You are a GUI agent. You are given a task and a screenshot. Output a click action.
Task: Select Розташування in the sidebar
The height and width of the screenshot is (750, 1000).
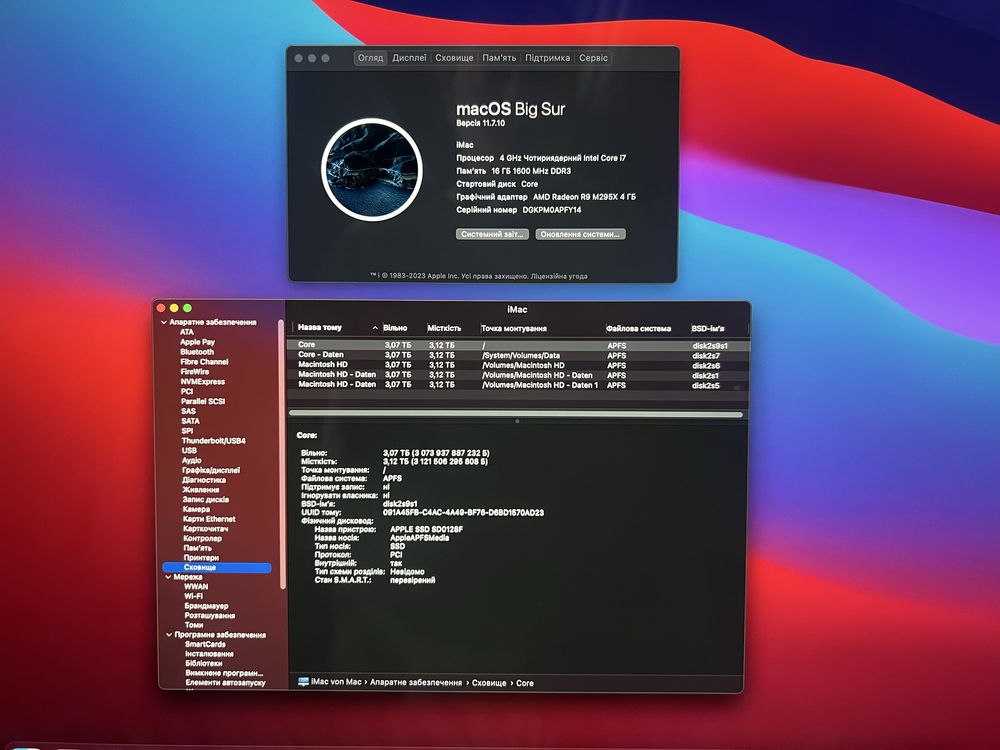coord(210,615)
